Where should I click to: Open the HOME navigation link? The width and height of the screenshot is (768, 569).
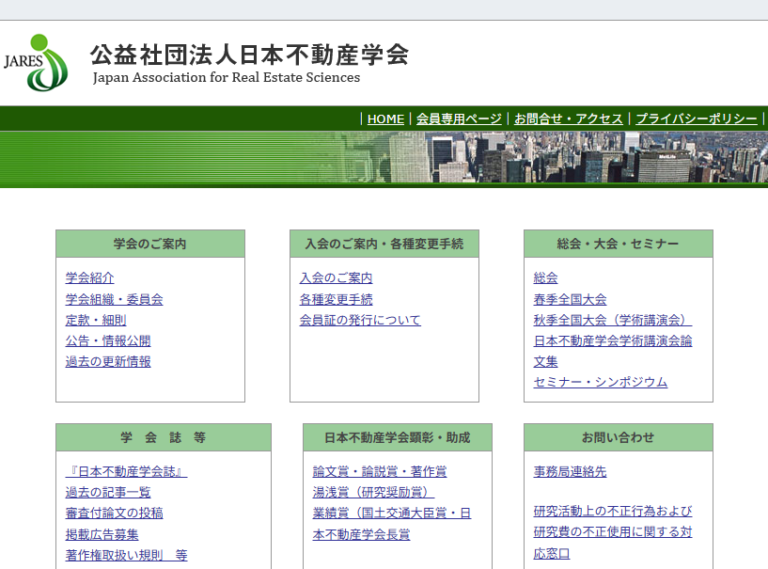385,119
